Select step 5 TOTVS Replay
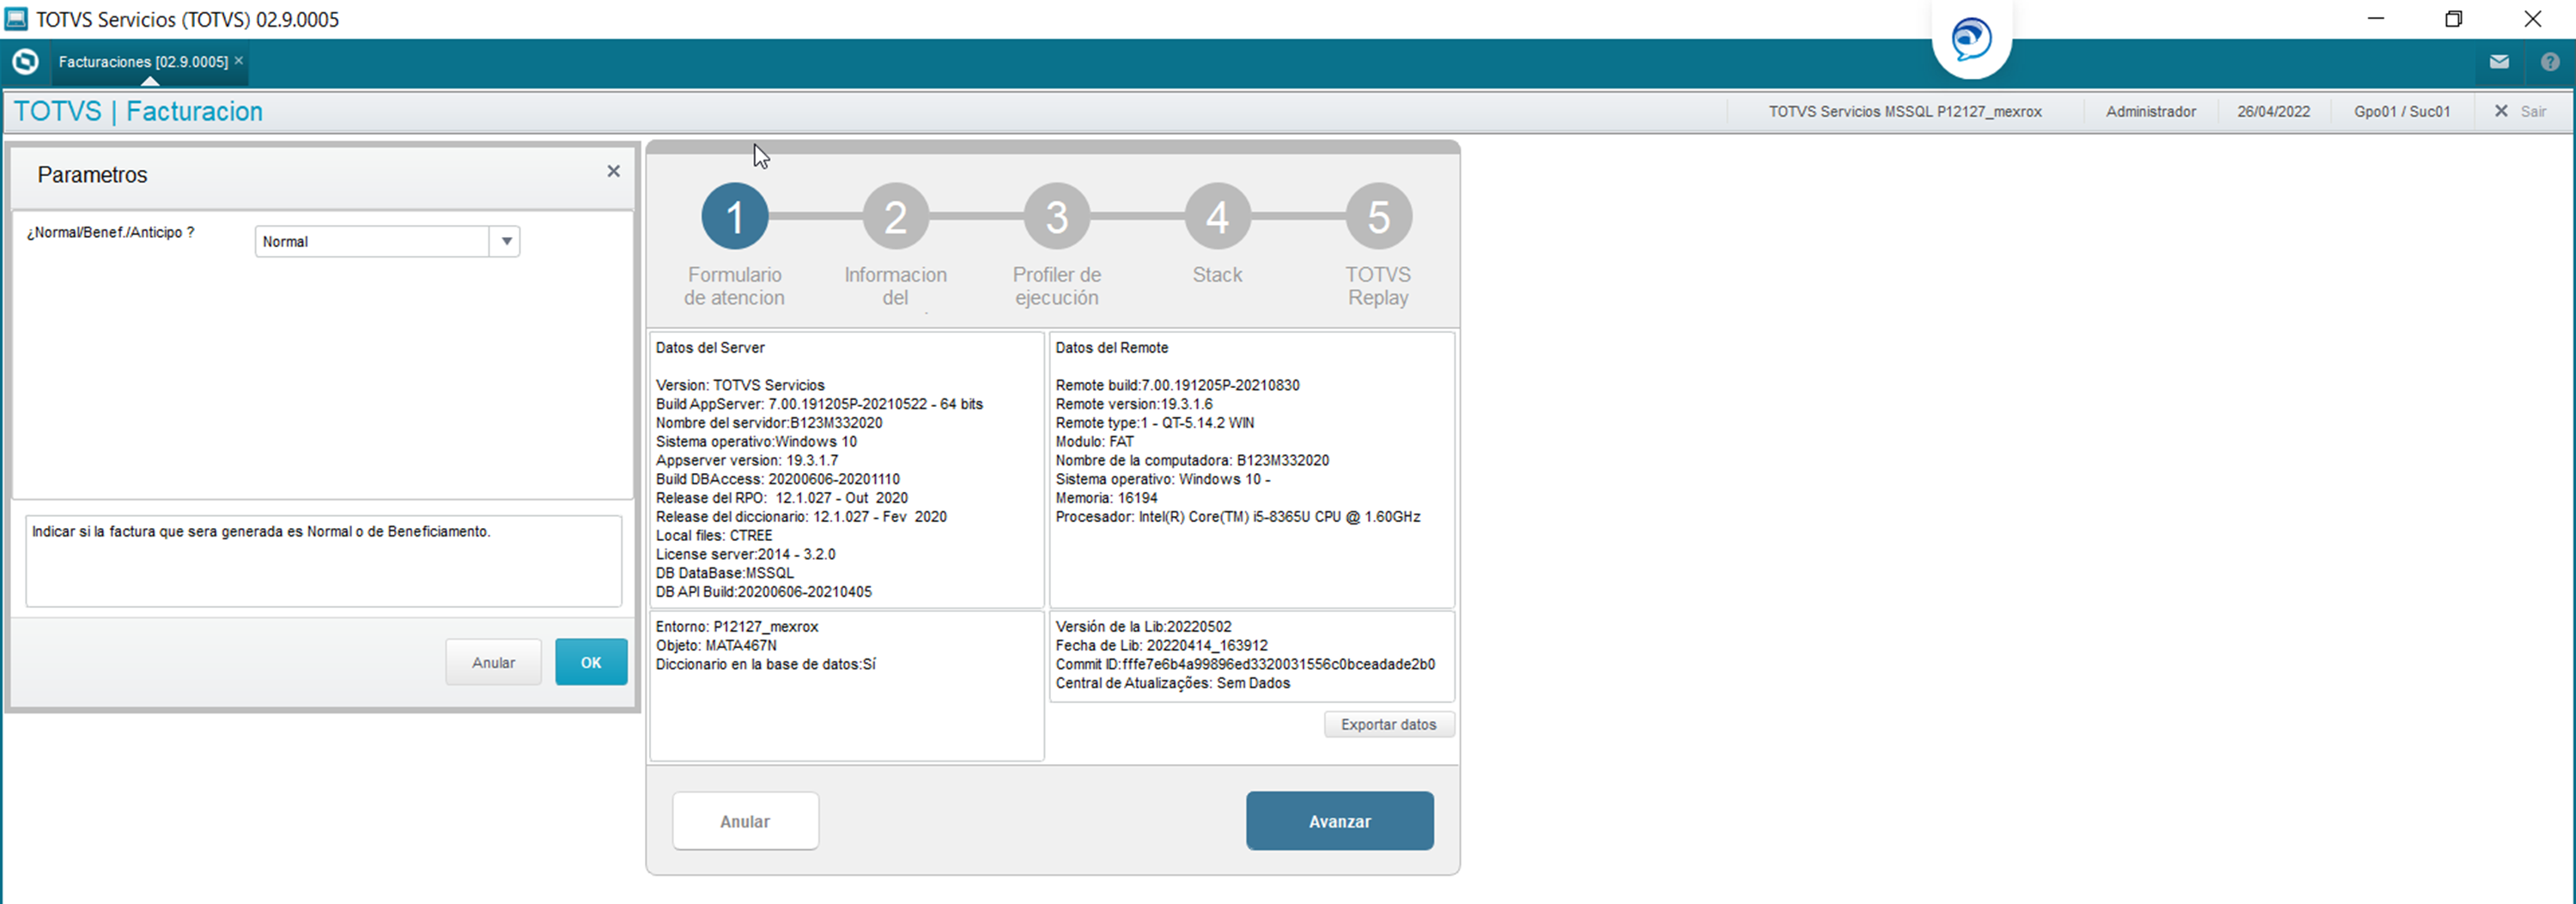Screen dimensions: 2576x904 (1378, 217)
